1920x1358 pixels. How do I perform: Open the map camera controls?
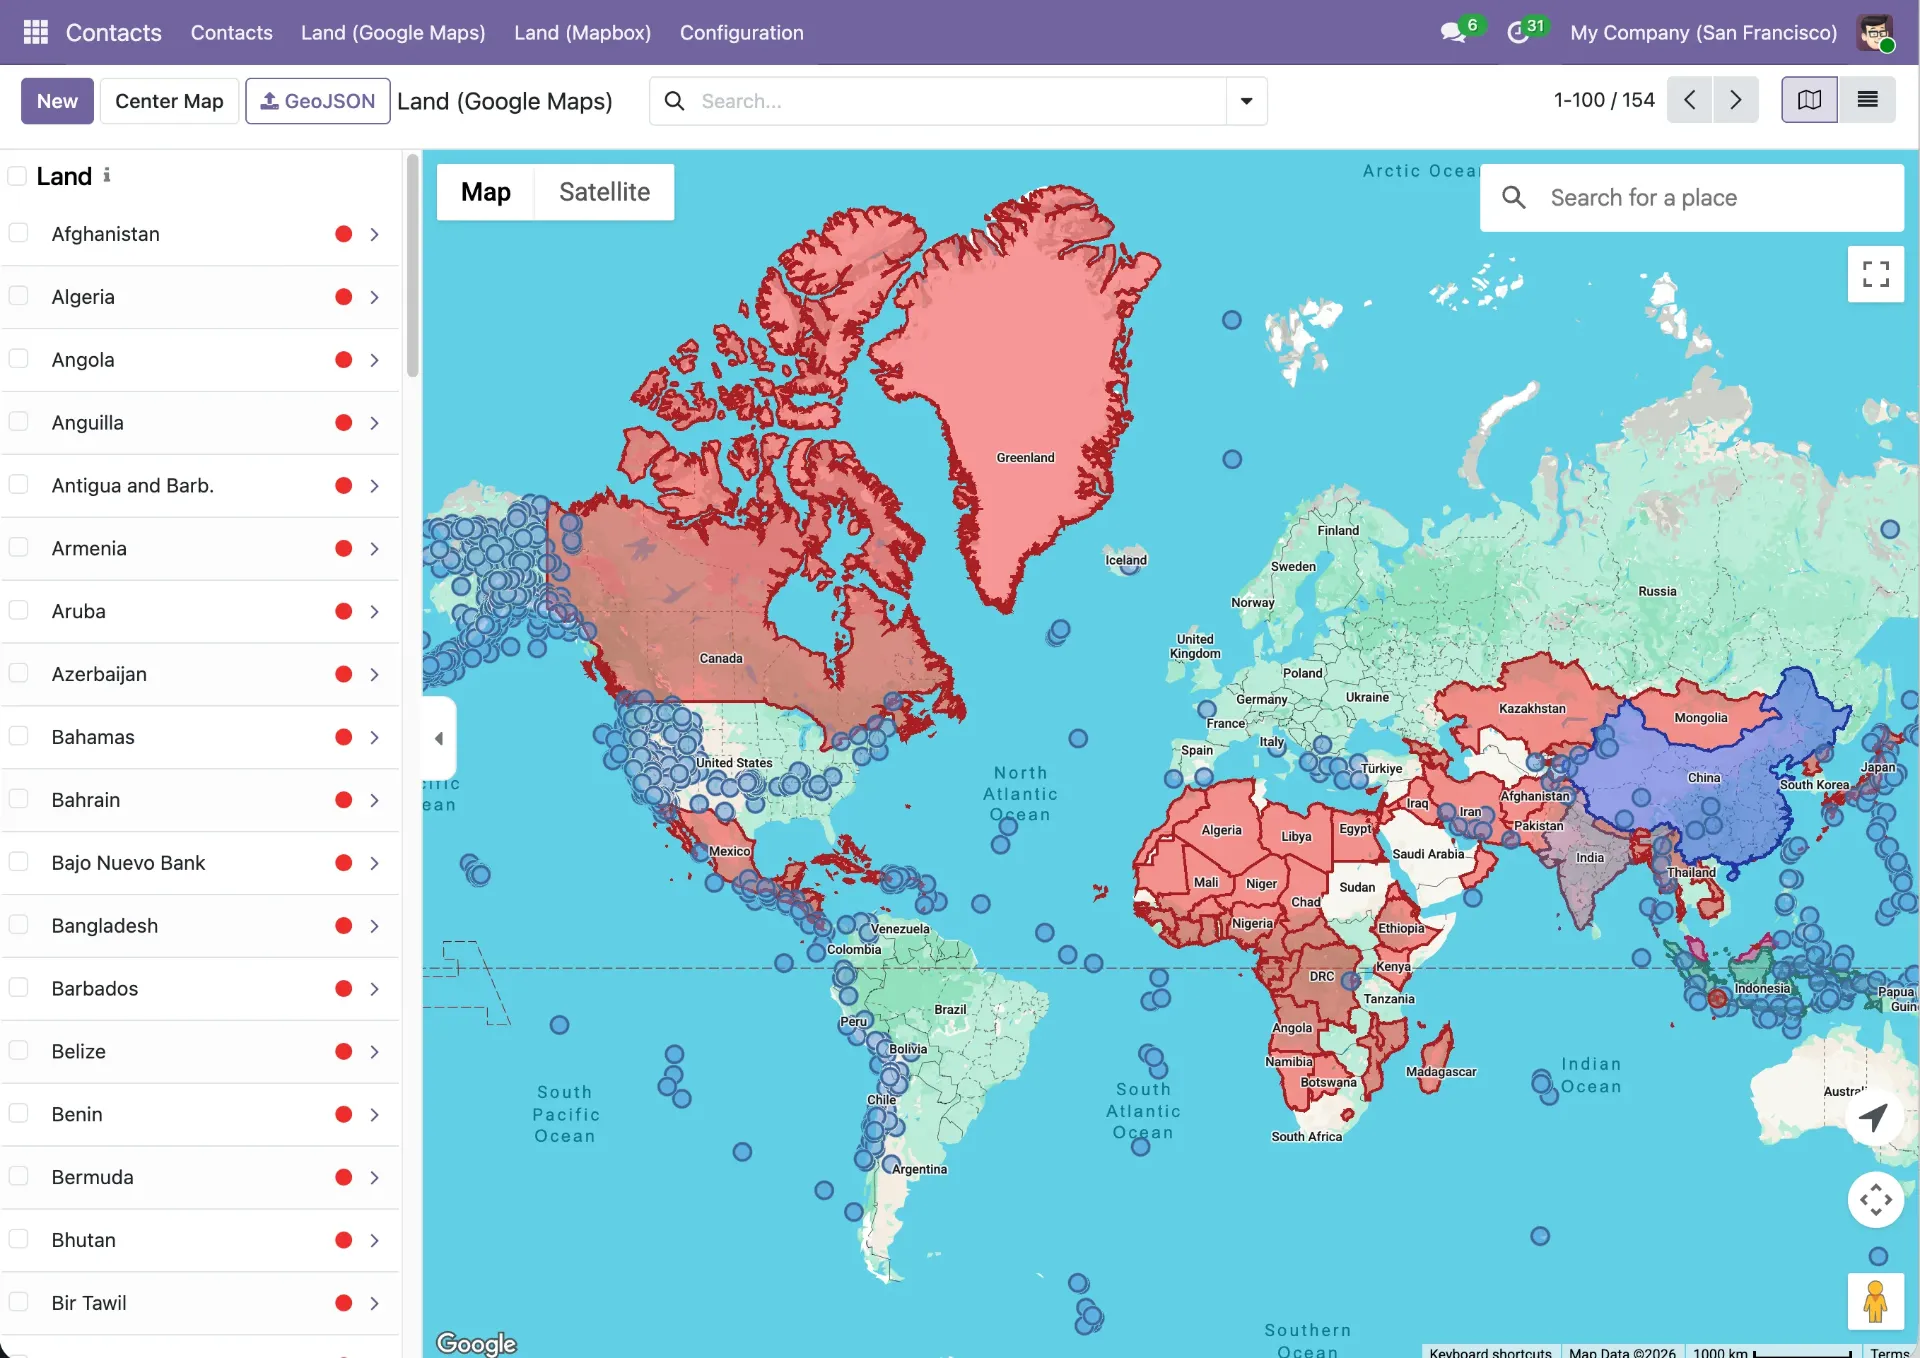point(1876,1199)
